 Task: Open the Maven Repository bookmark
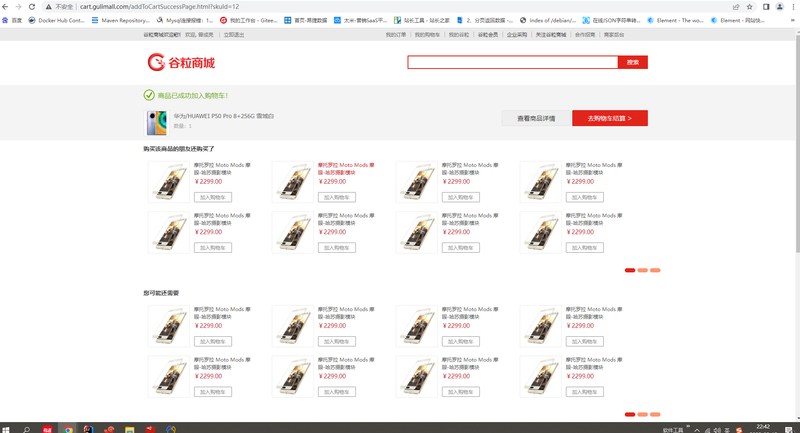point(121,20)
